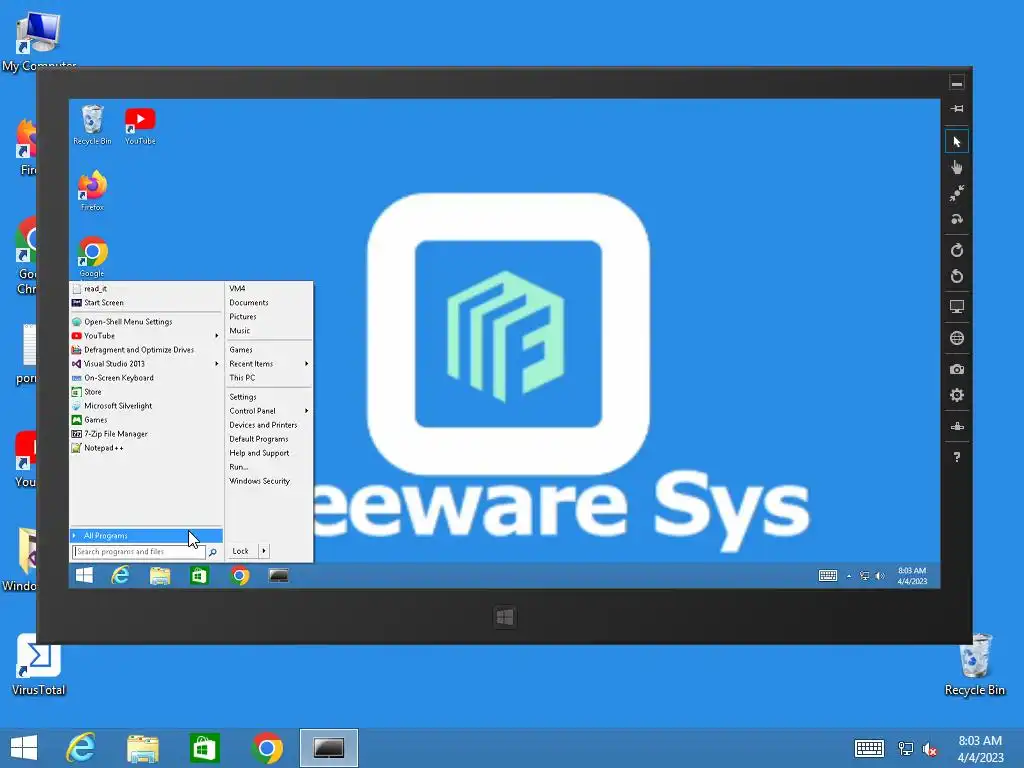Screen dimensions: 1024x768
Task: Expand All Programs in start menu
Action: click(x=146, y=536)
